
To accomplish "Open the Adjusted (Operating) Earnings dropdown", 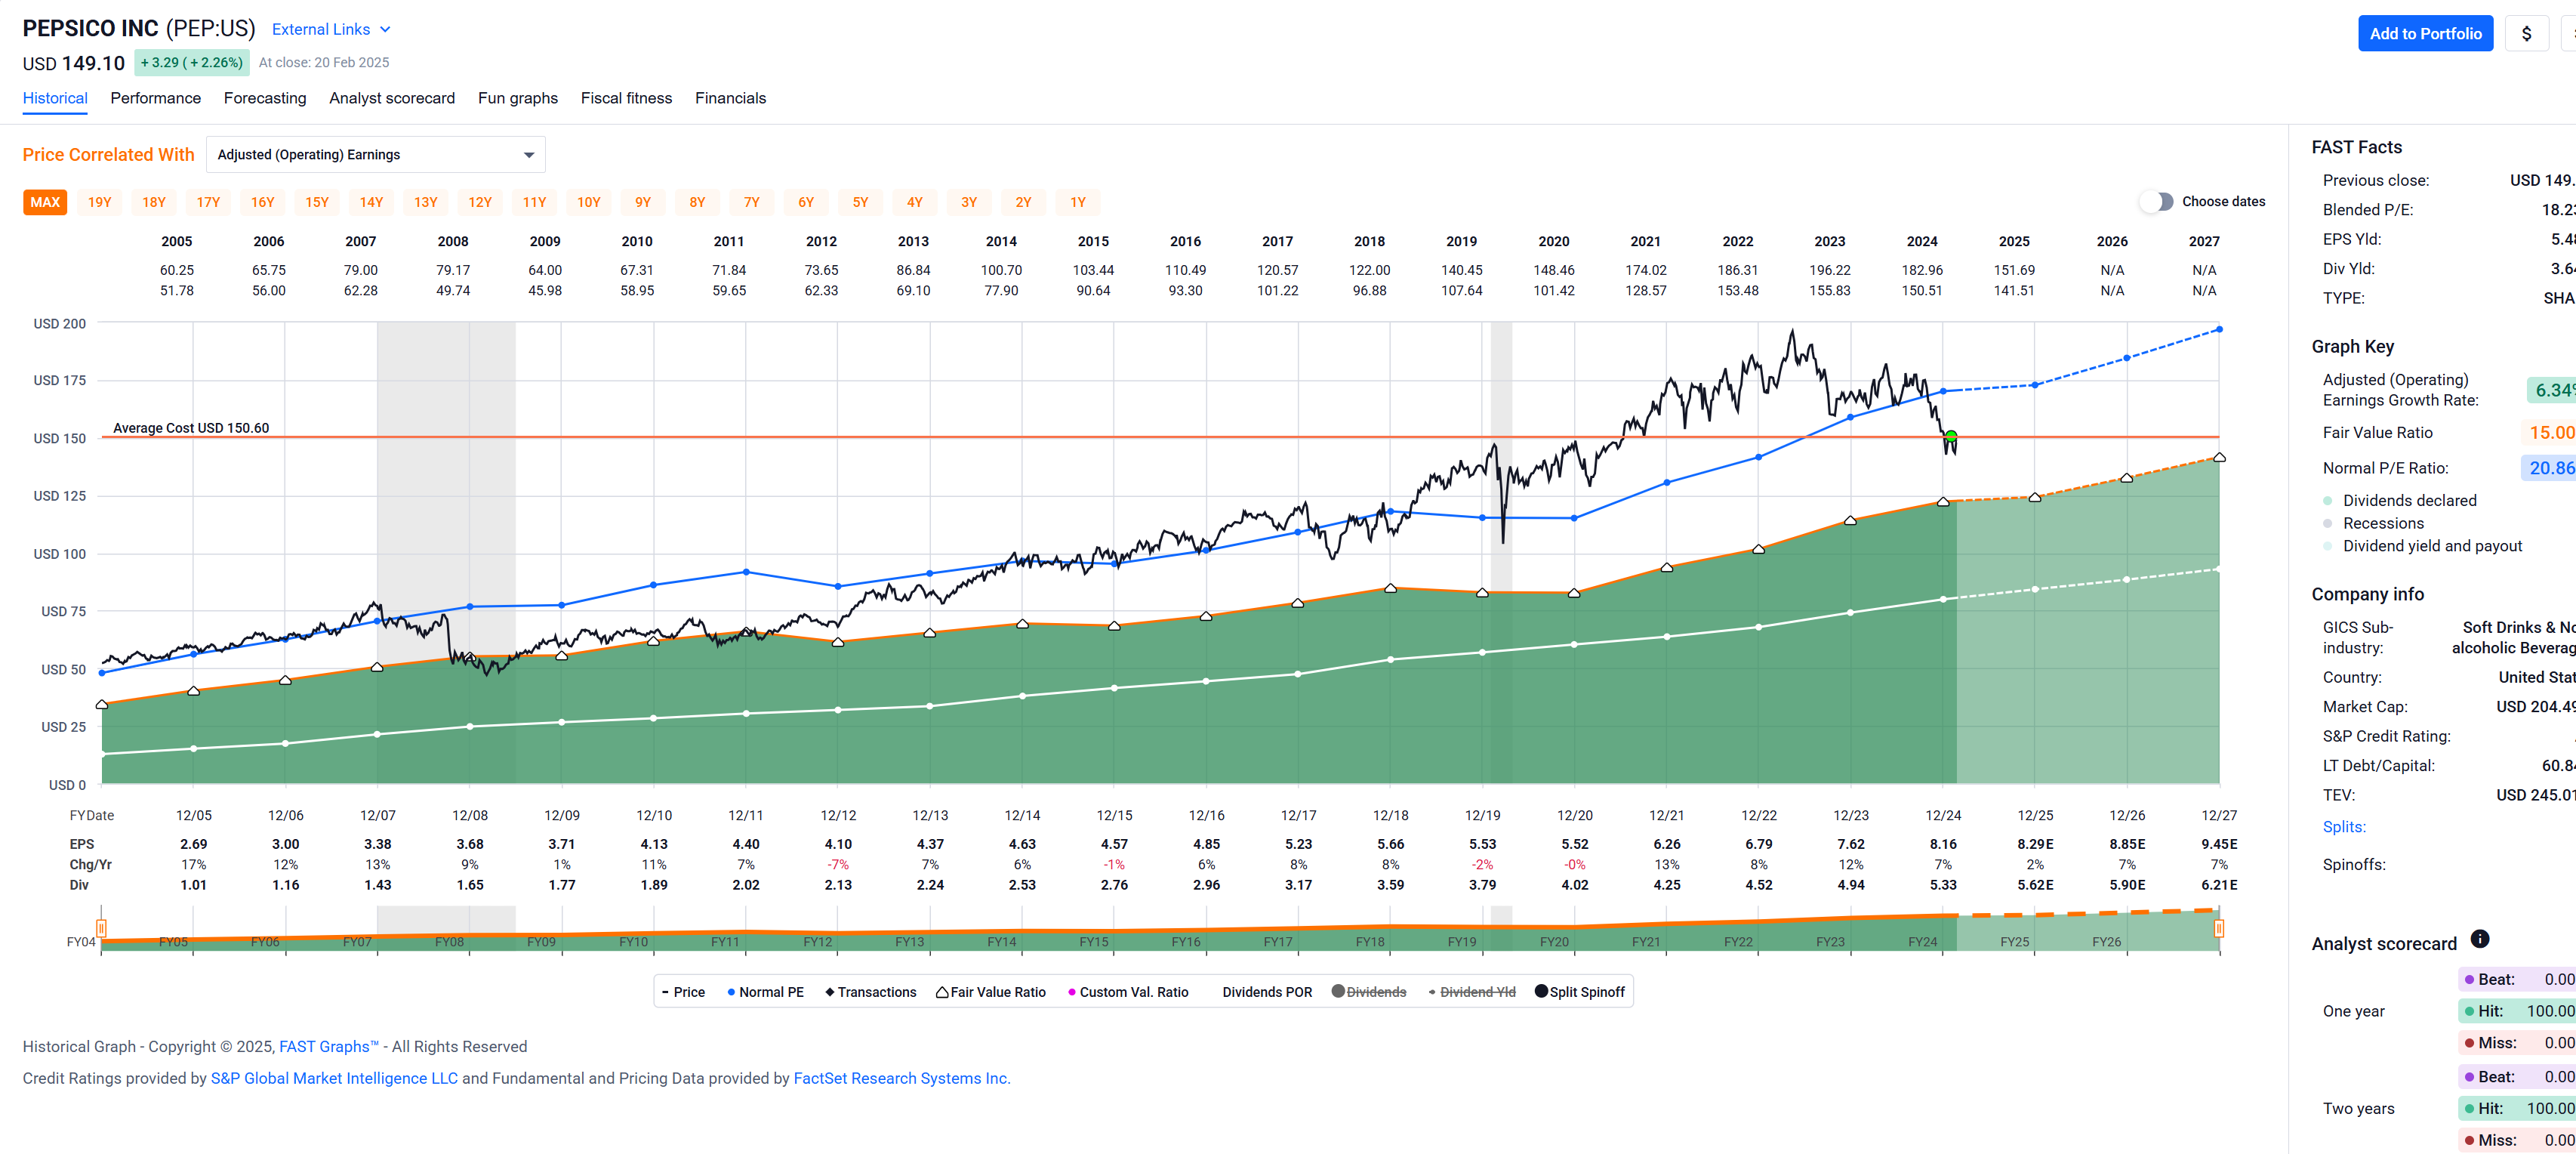I will click(376, 154).
